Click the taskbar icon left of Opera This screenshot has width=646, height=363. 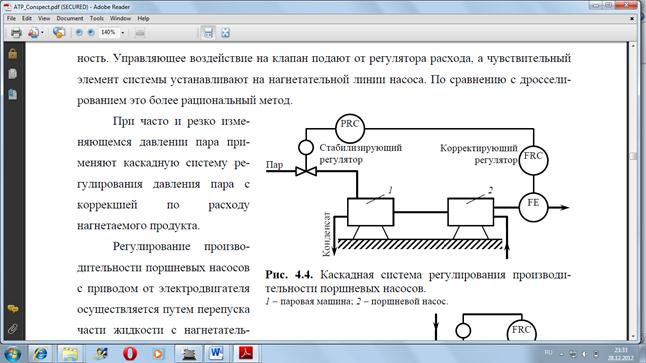point(100,354)
